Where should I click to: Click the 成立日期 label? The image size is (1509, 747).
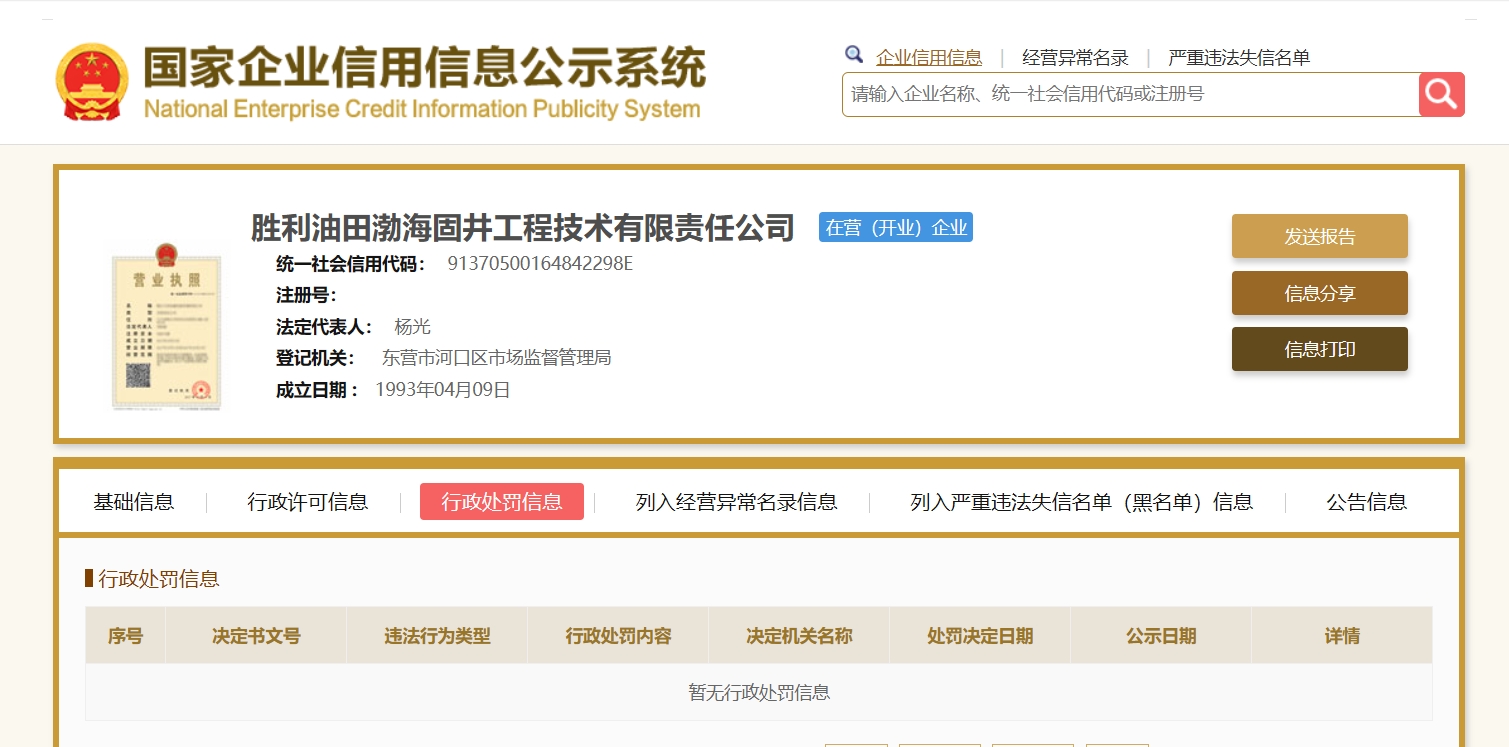(x=317, y=390)
